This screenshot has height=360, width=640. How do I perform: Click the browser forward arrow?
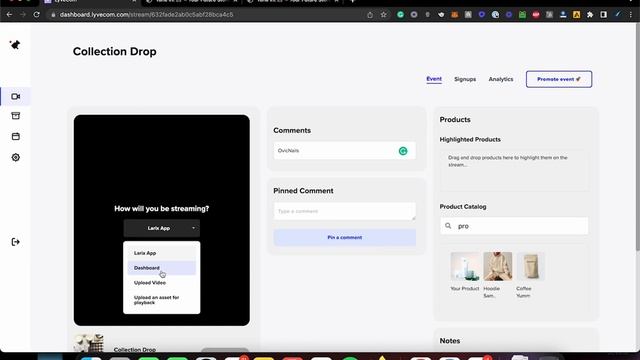point(23,15)
